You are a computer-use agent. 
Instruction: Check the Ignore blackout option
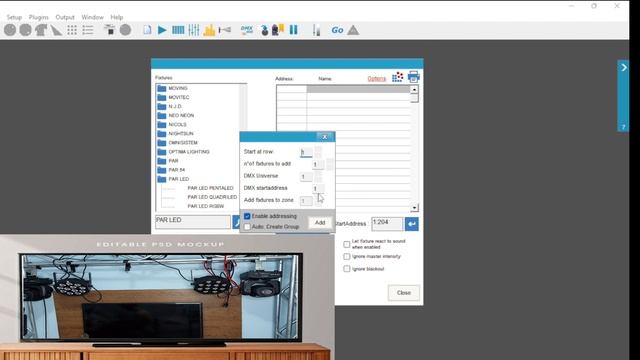[347, 269]
